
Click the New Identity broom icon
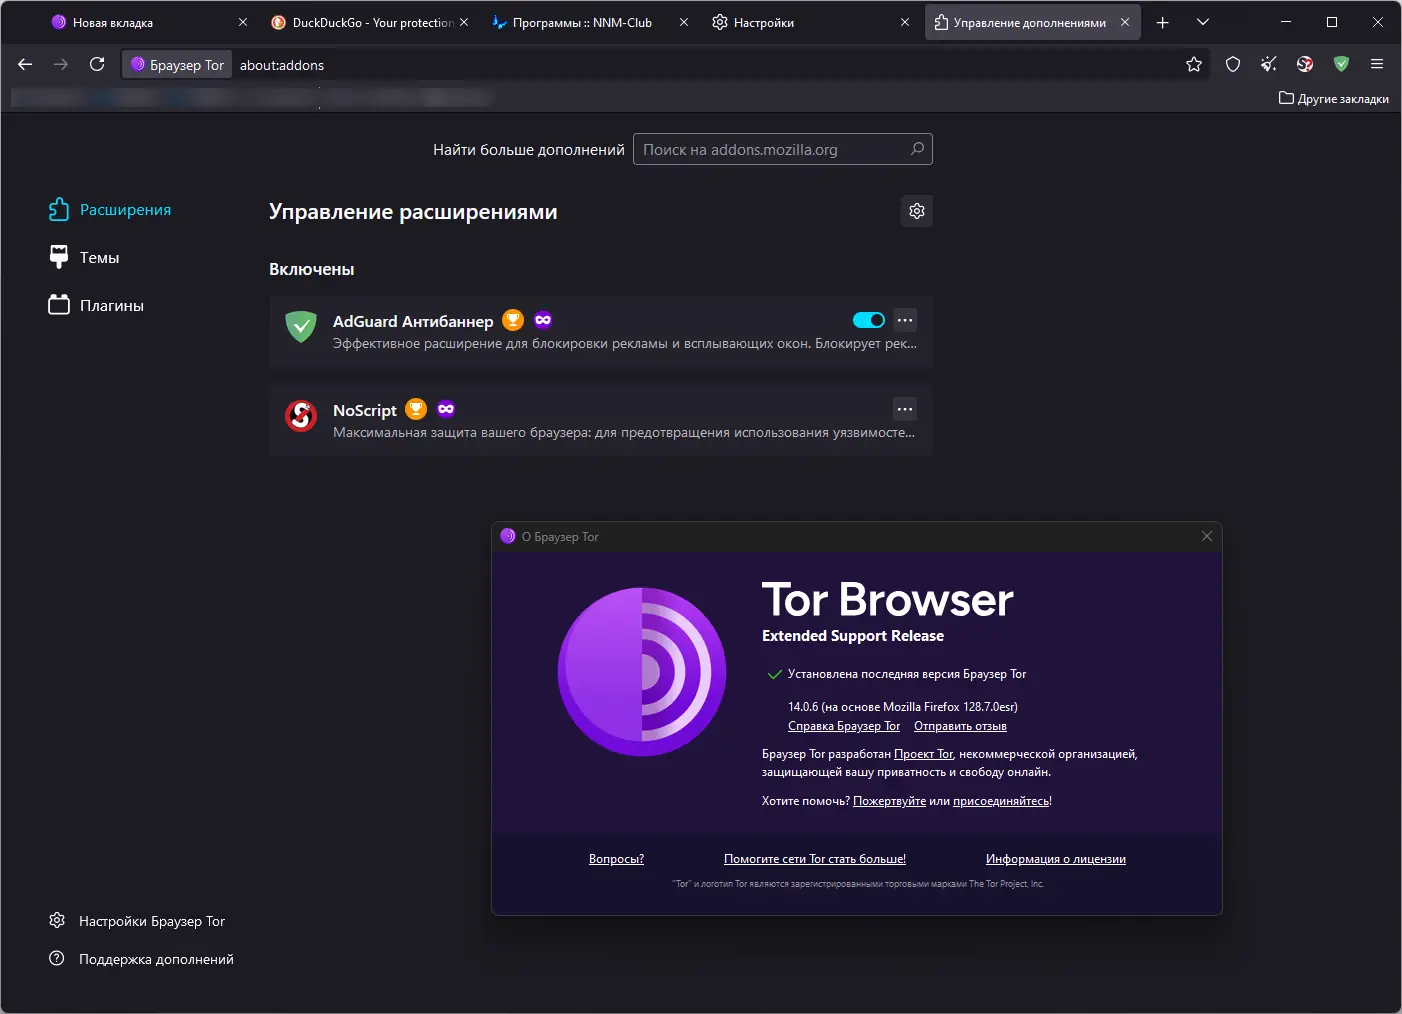1269,65
